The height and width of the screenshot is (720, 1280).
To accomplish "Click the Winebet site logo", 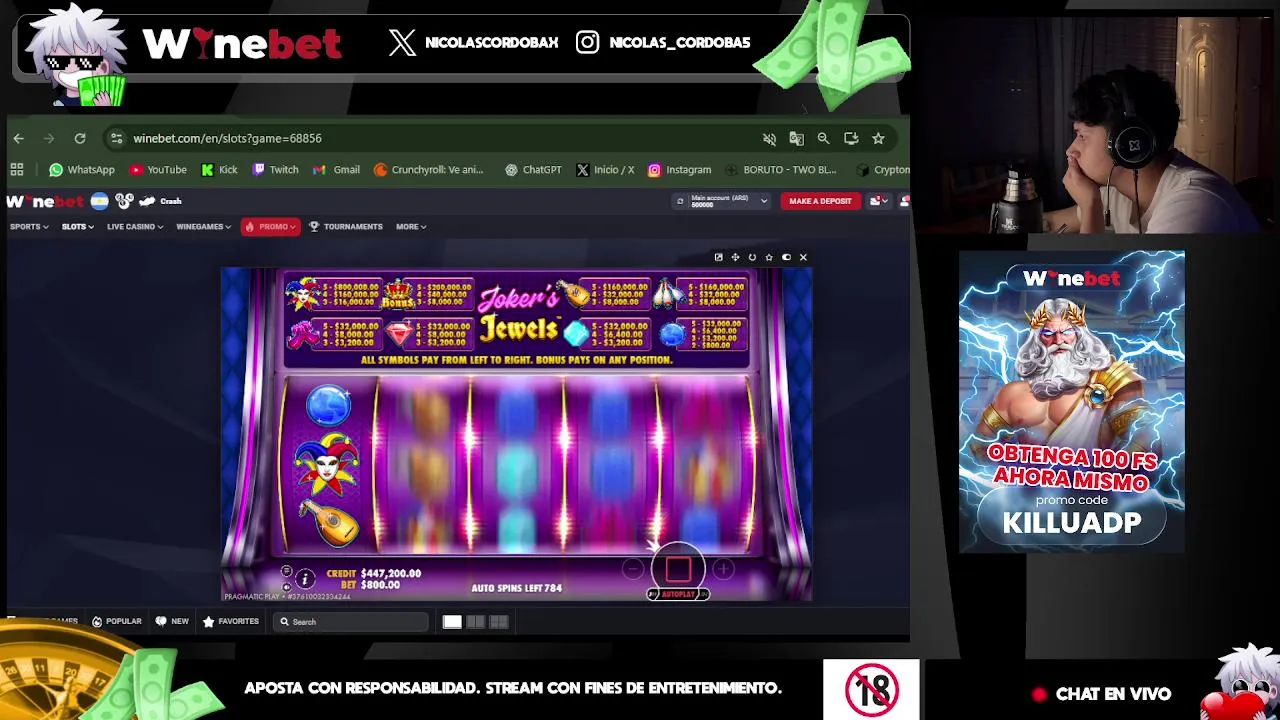I will coord(45,201).
